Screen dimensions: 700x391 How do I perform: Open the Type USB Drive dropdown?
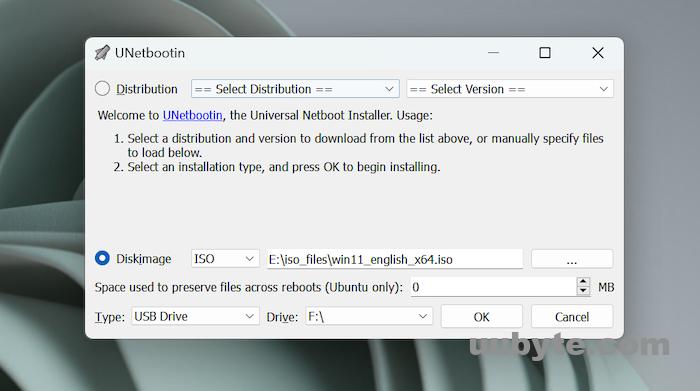click(195, 316)
